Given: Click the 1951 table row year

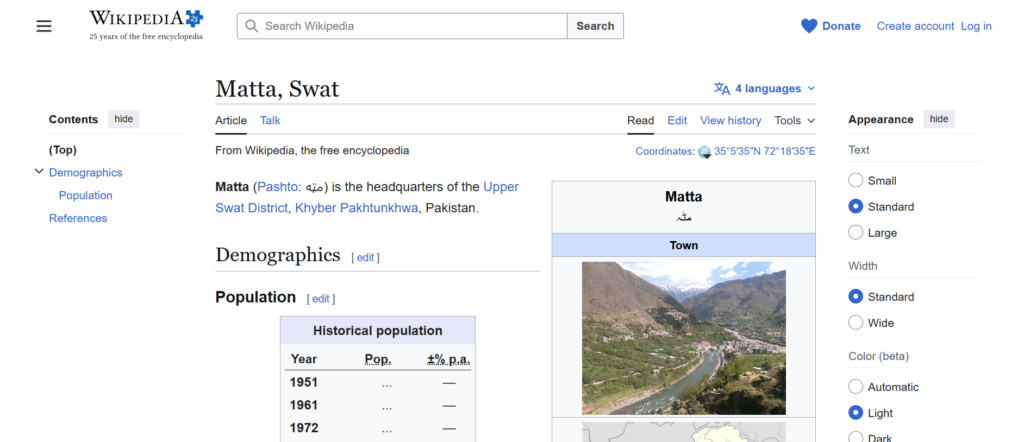Looking at the screenshot, I should [304, 382].
